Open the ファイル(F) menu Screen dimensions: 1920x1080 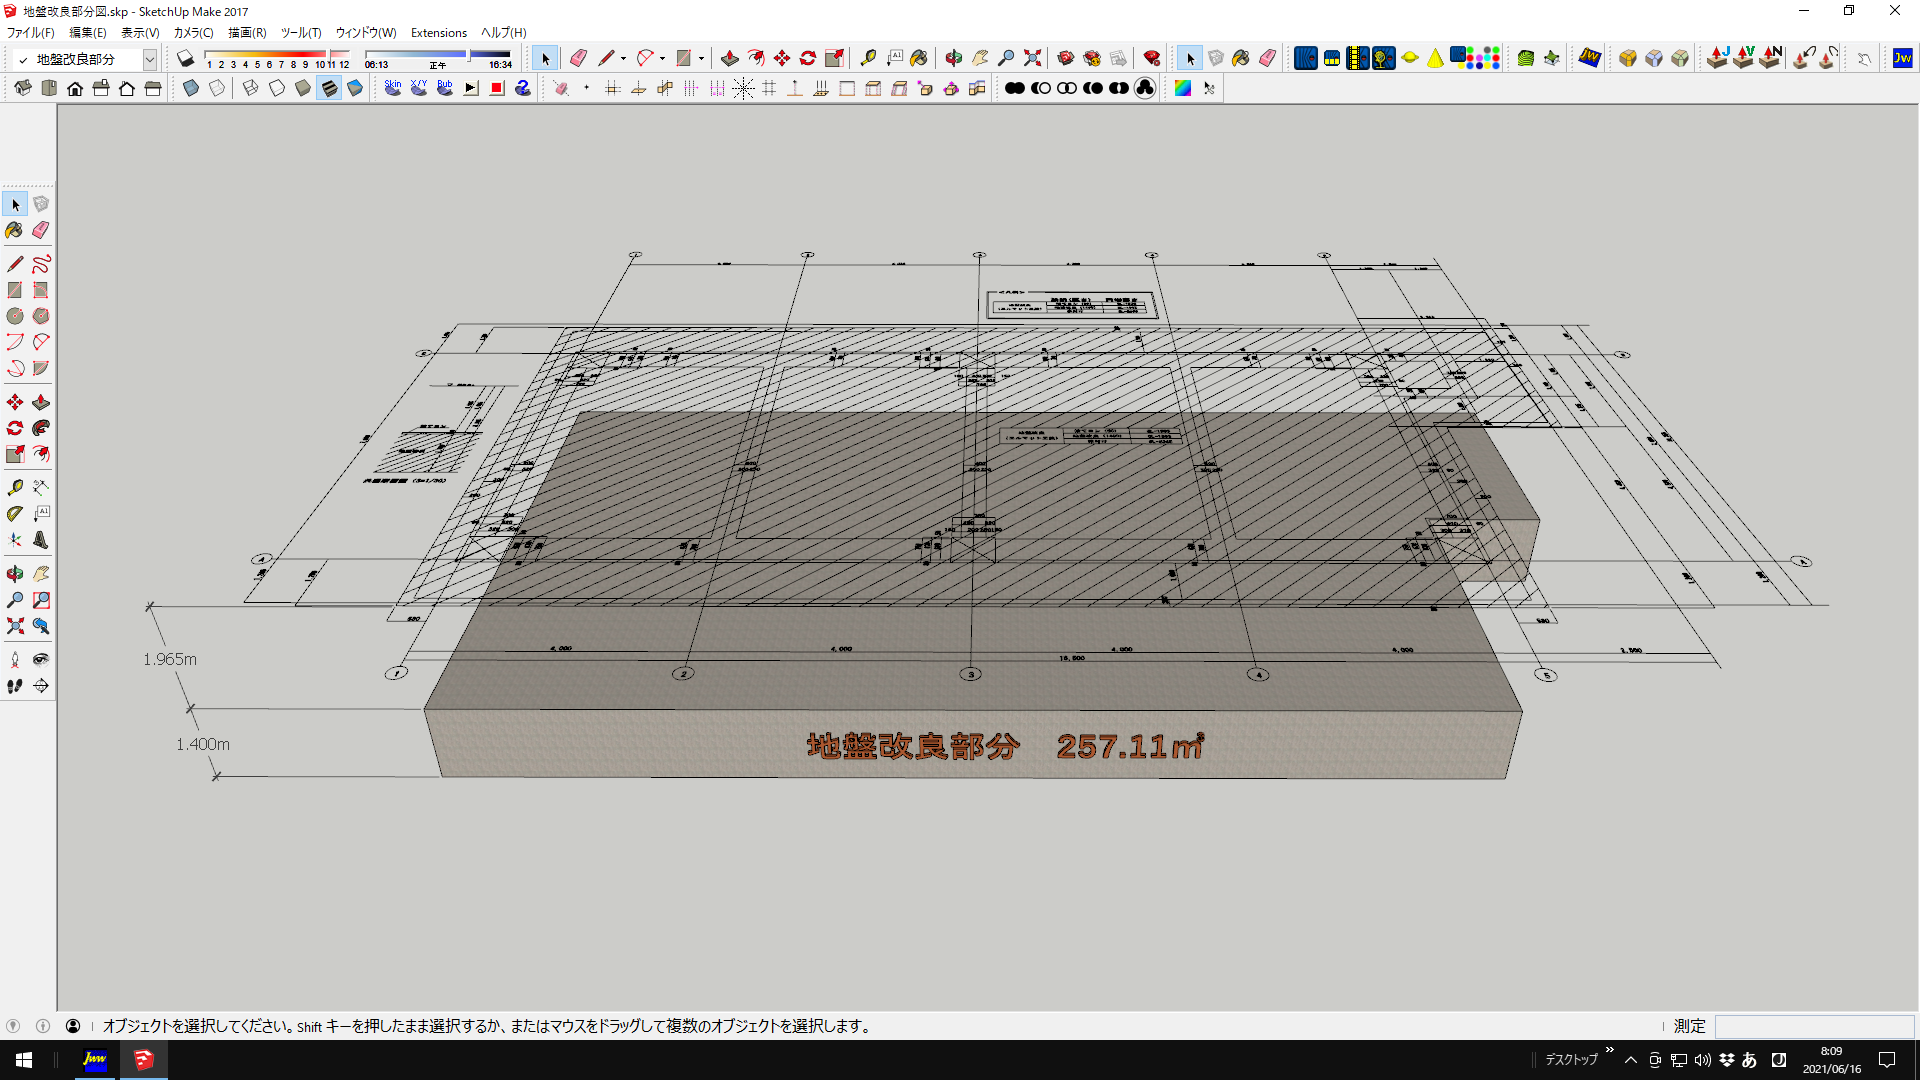[31, 33]
